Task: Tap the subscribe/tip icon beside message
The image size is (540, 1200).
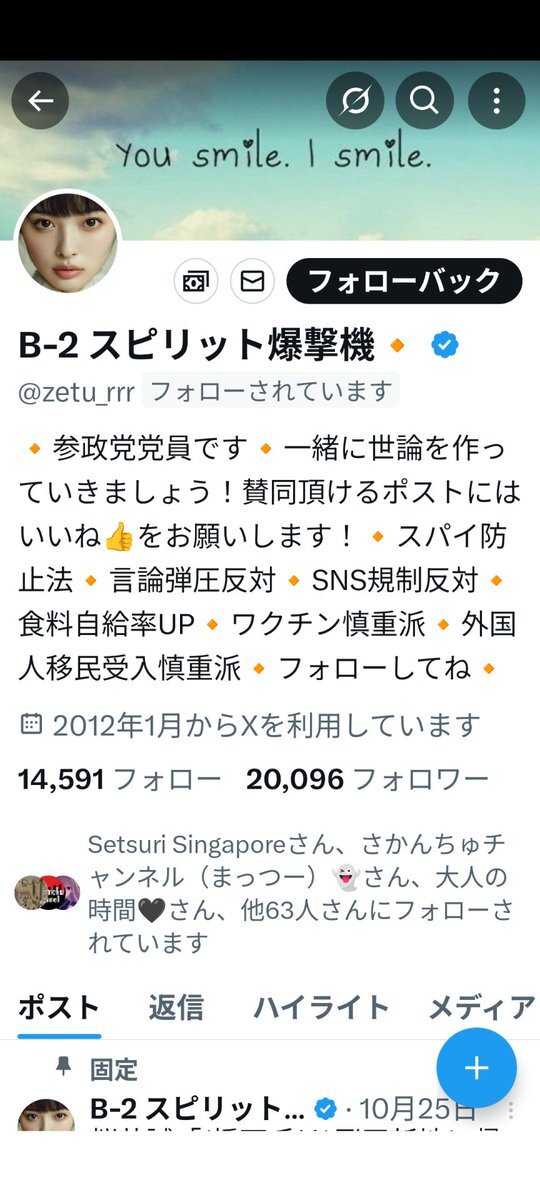Action: [196, 281]
